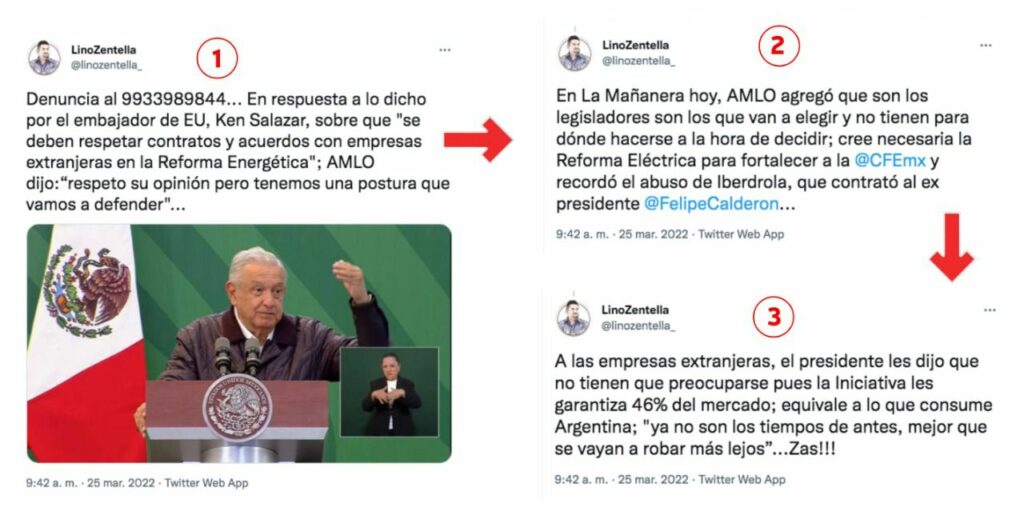Click the first tweet's LinoZentella display name

pos(104,50)
